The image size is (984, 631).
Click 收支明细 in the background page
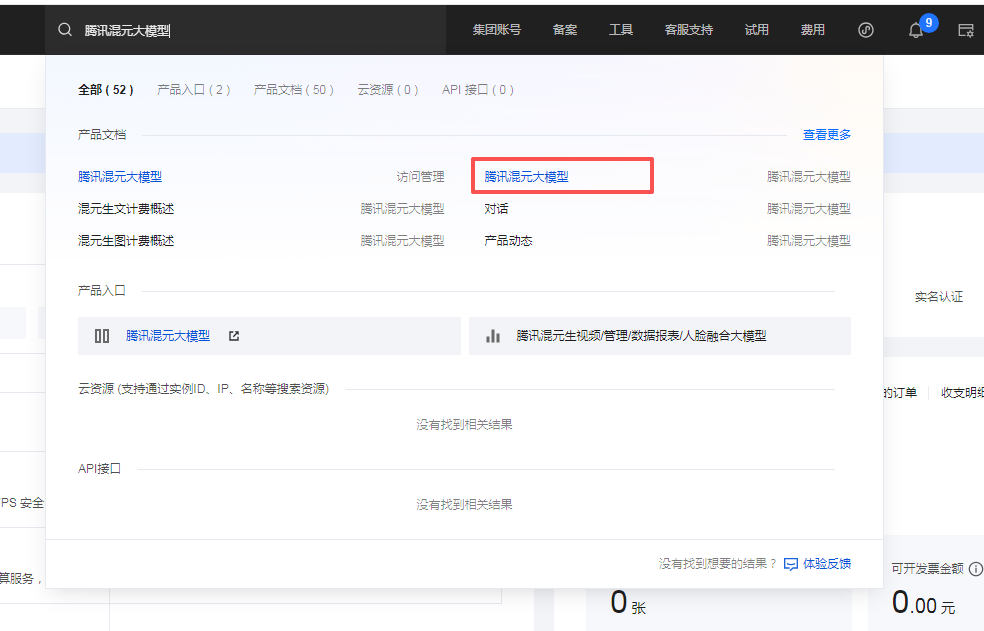pyautogui.click(x=962, y=392)
